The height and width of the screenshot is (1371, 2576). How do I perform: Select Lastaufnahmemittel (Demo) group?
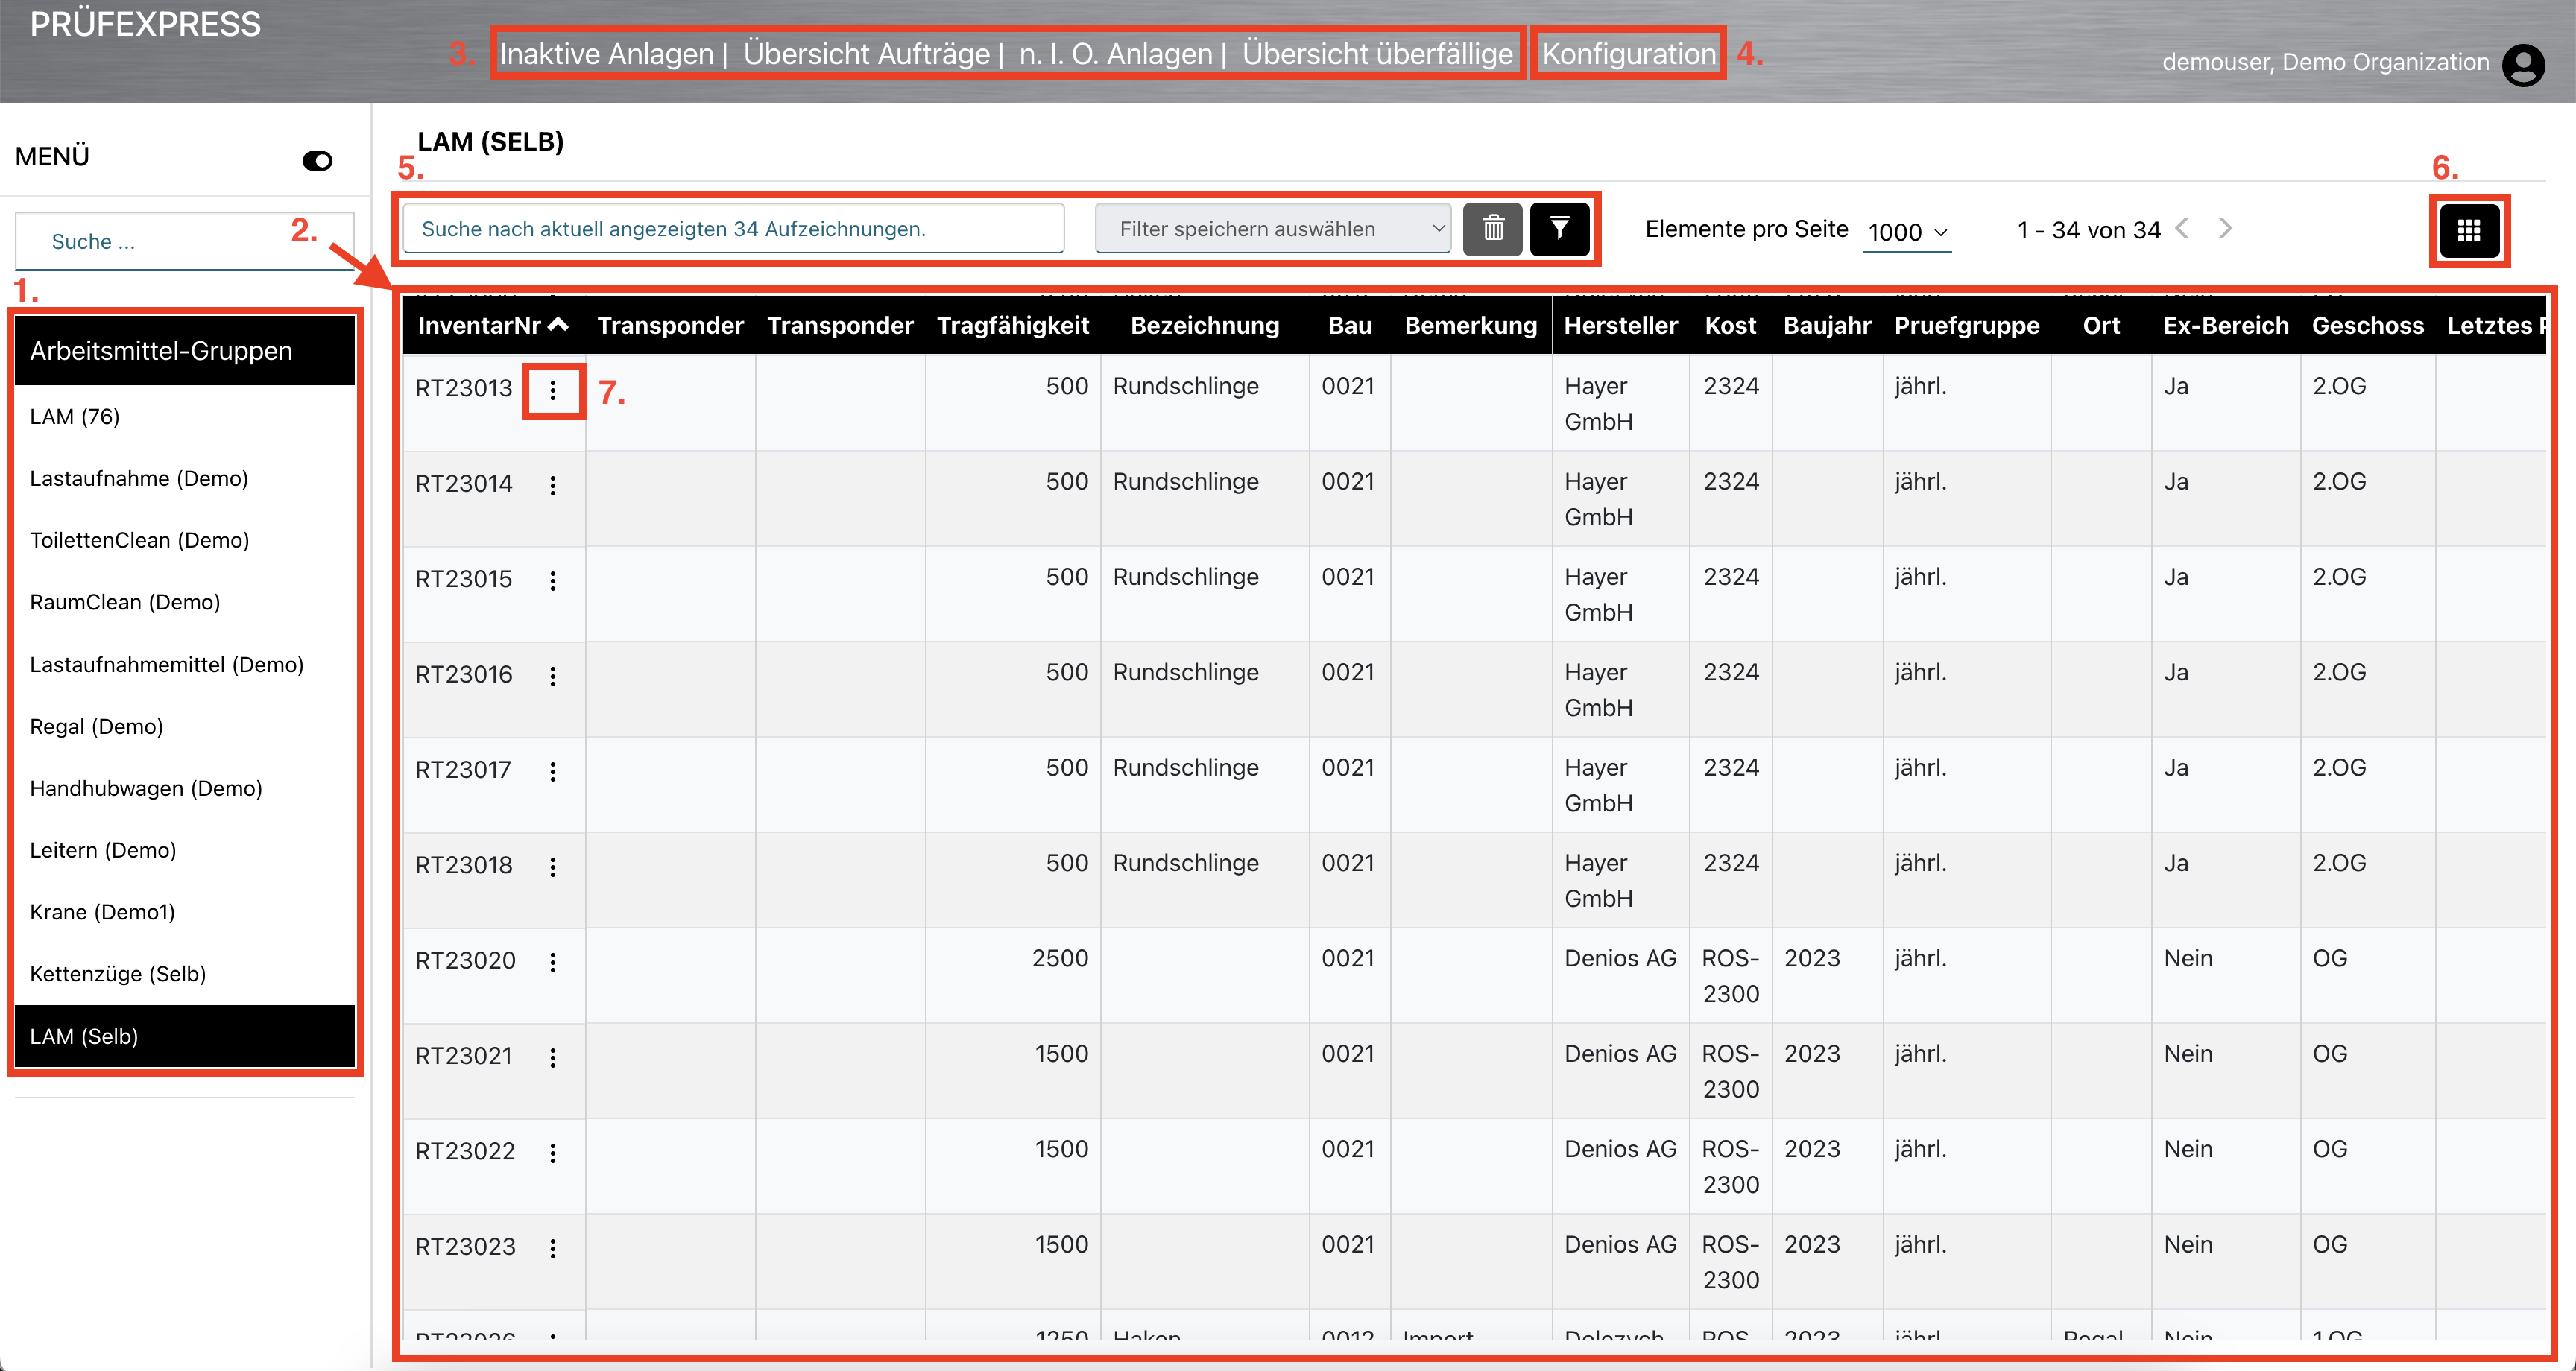pyautogui.click(x=185, y=665)
